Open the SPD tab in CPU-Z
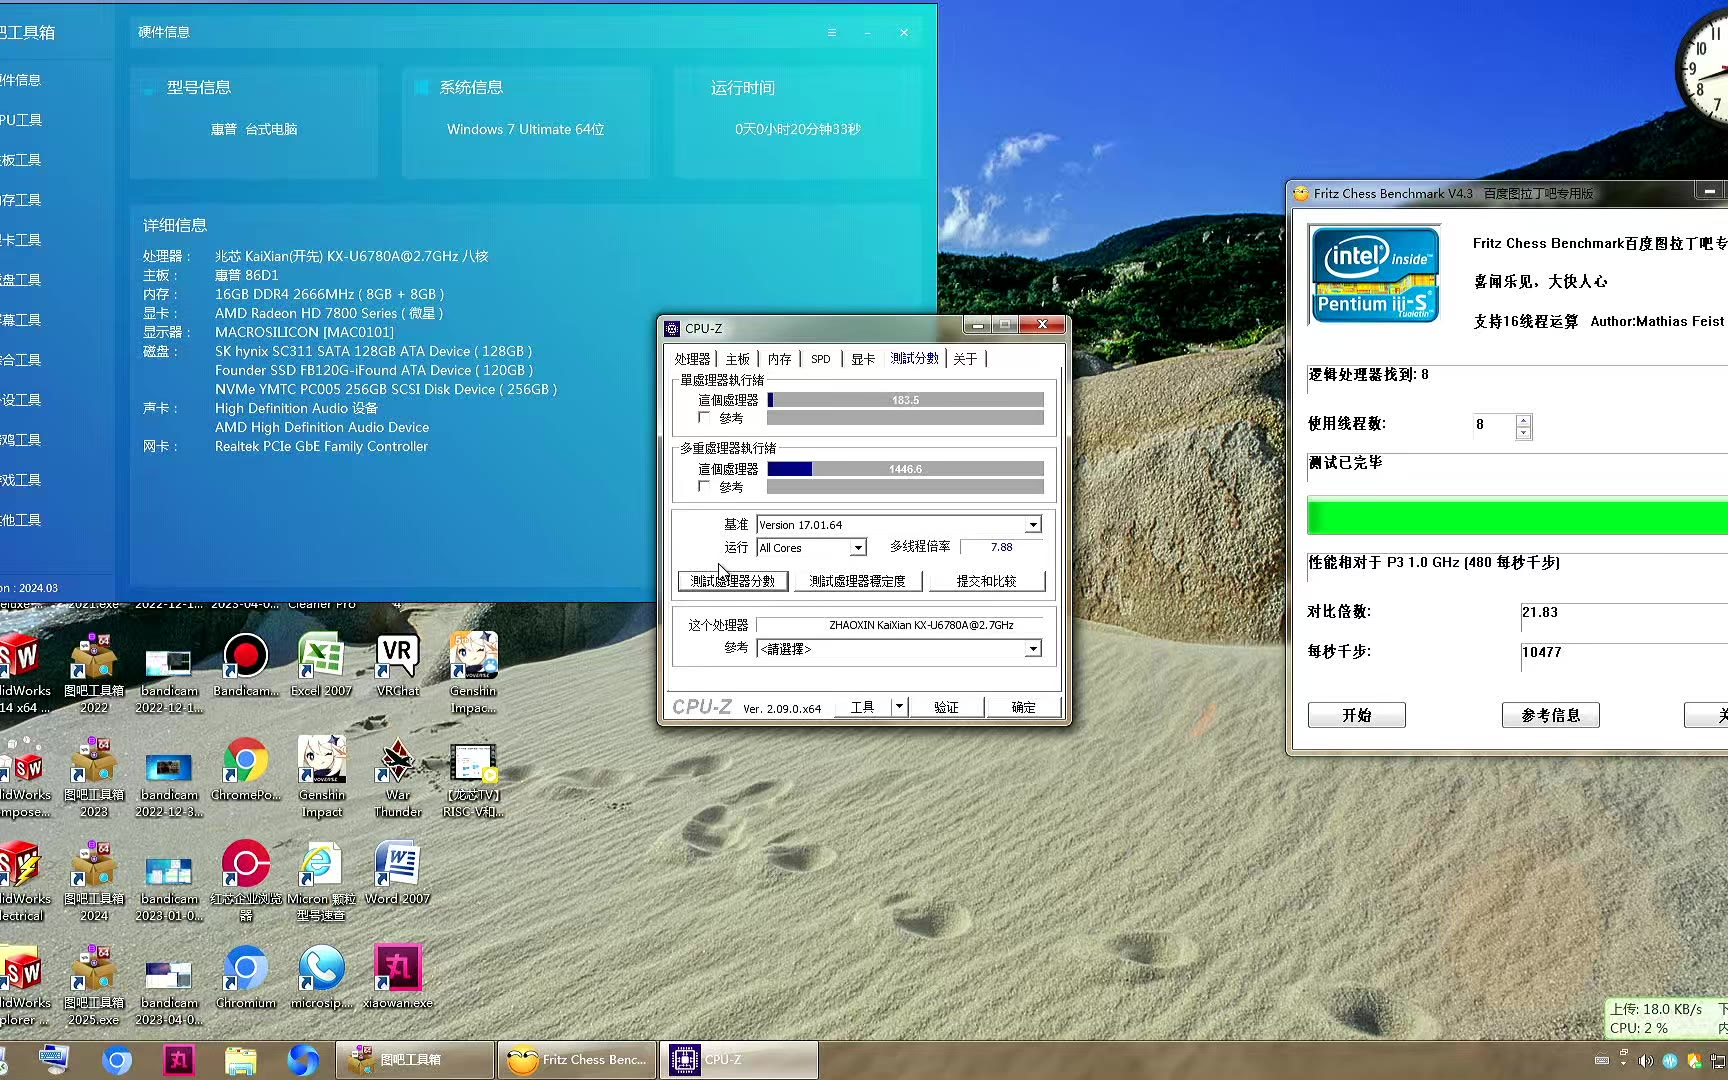1728x1080 pixels. pos(820,359)
